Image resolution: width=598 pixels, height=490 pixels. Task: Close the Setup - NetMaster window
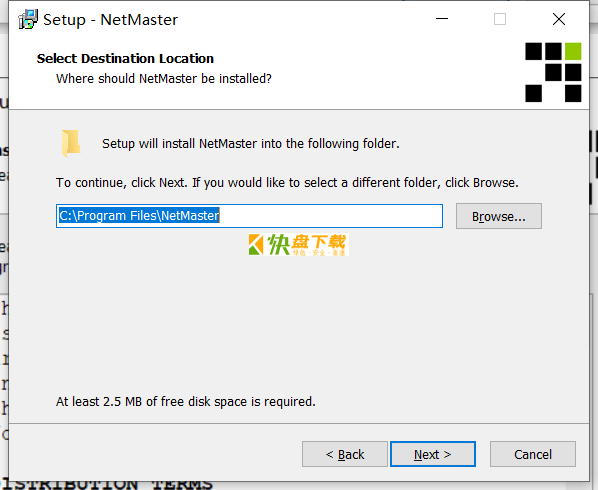[x=559, y=19]
